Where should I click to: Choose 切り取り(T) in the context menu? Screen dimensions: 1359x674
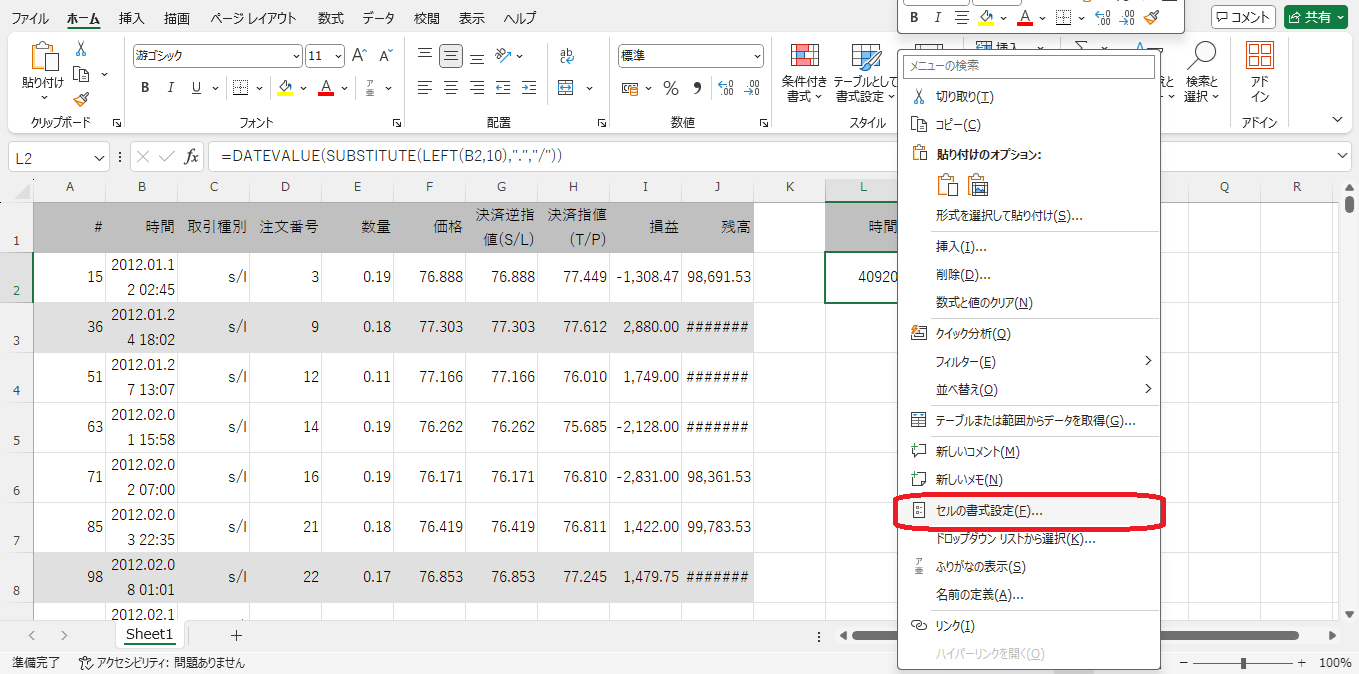[x=1029, y=97]
